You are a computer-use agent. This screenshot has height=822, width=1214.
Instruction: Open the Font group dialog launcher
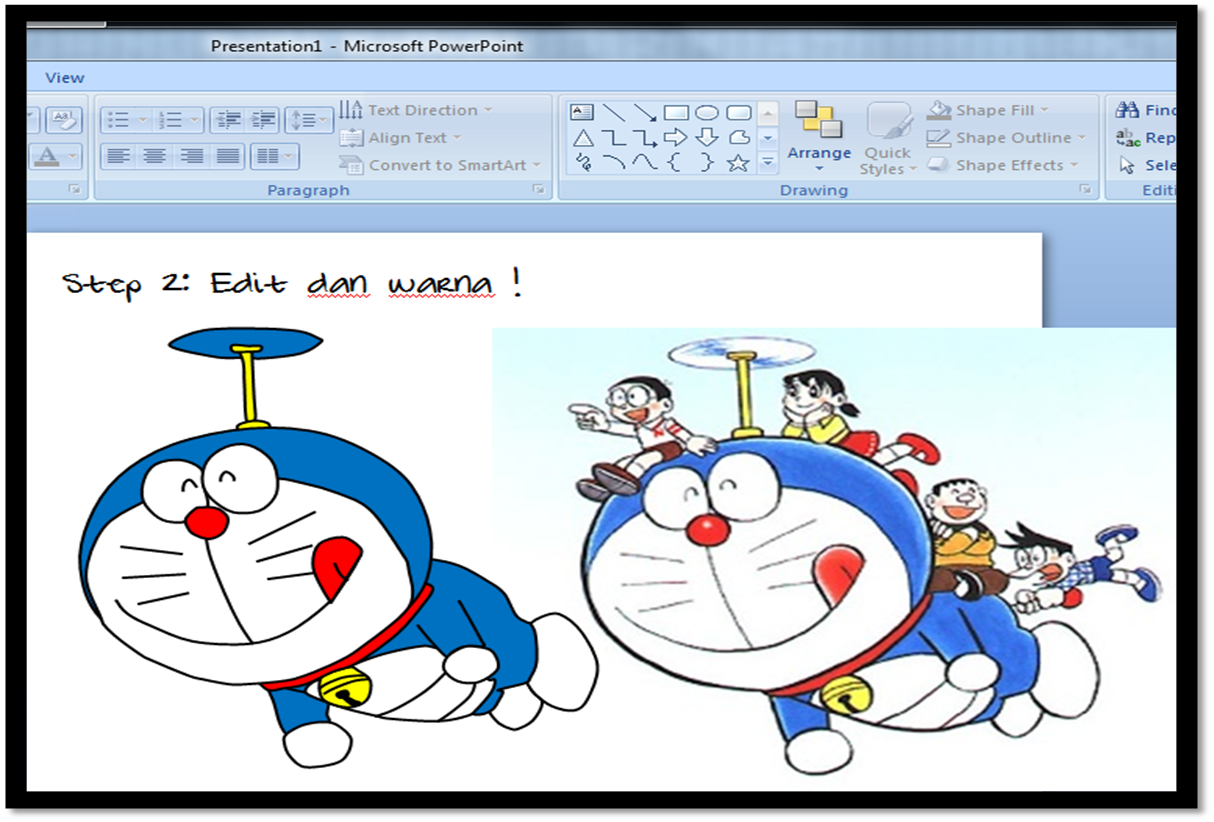(73, 189)
